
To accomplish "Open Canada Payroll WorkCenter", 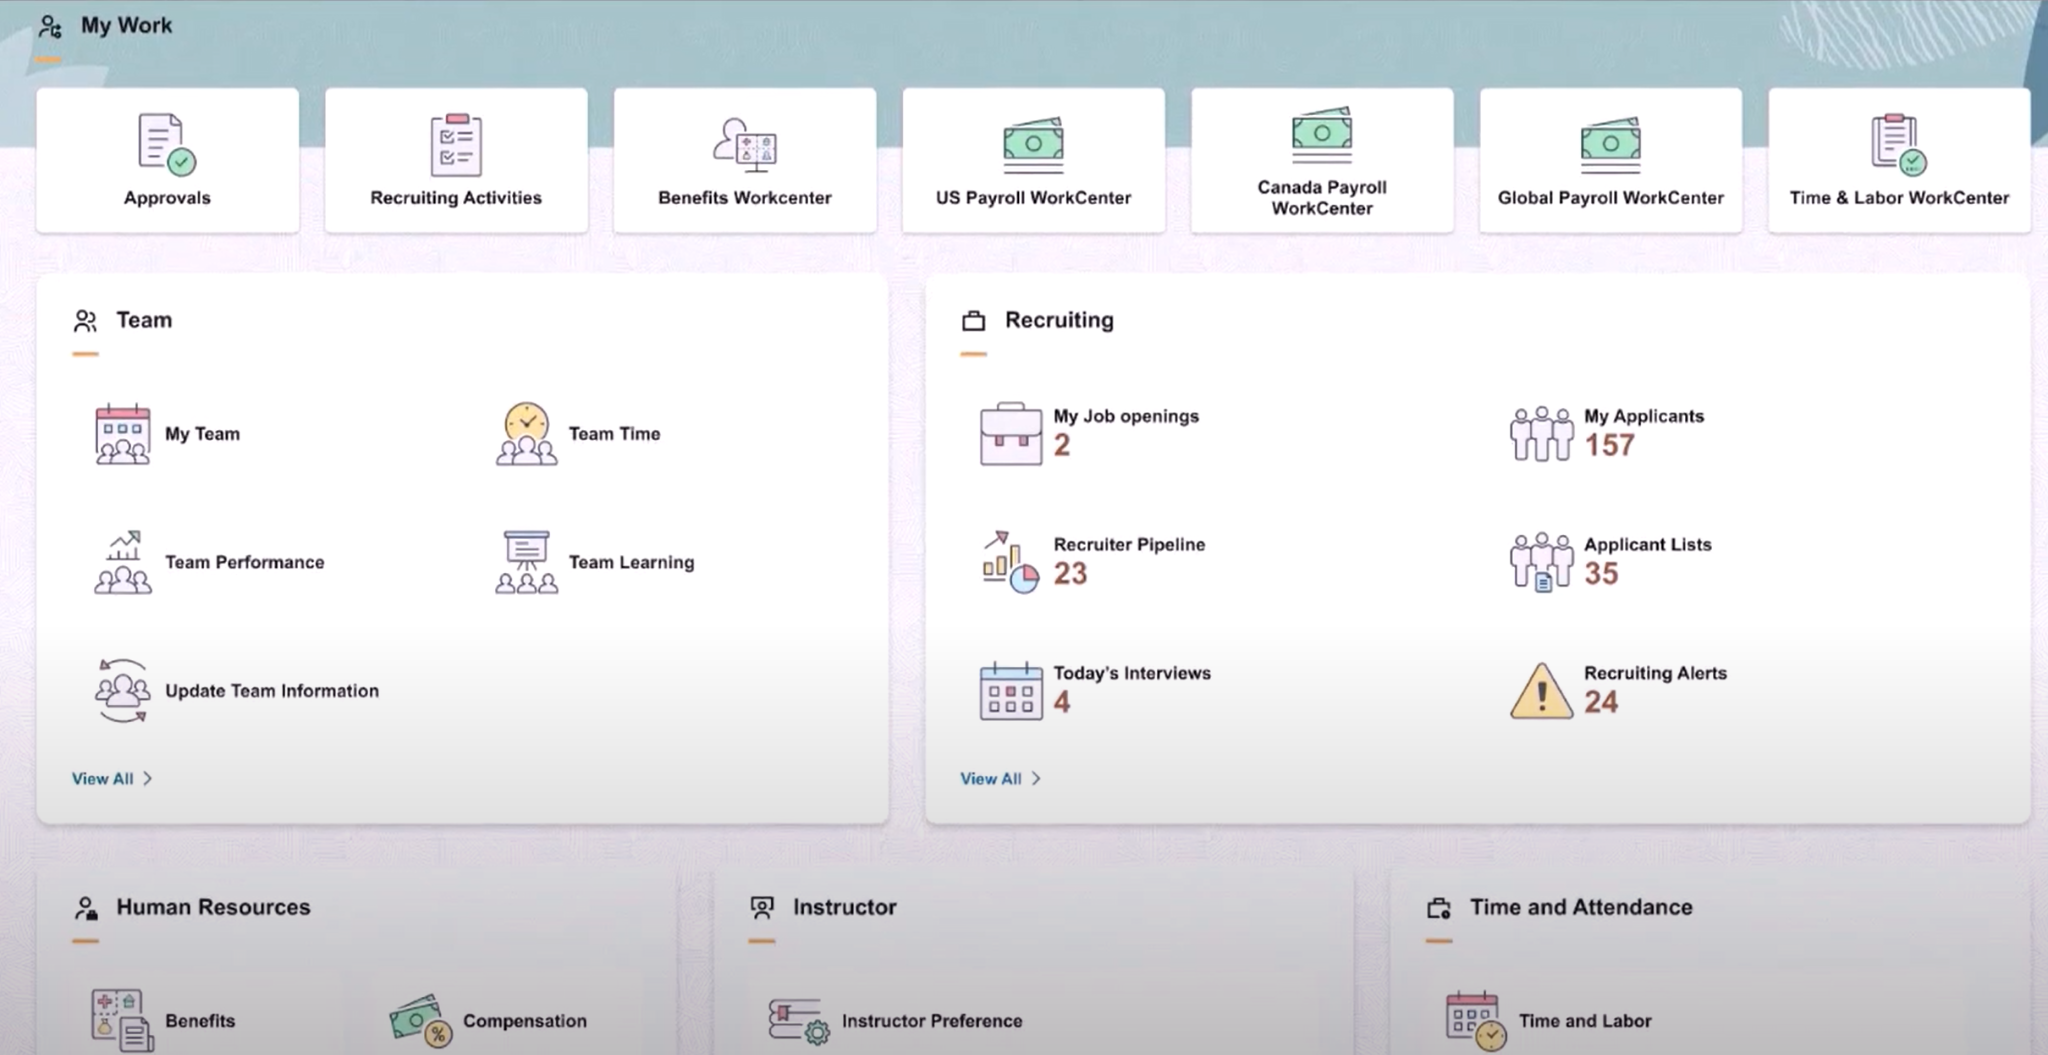I will point(1320,160).
